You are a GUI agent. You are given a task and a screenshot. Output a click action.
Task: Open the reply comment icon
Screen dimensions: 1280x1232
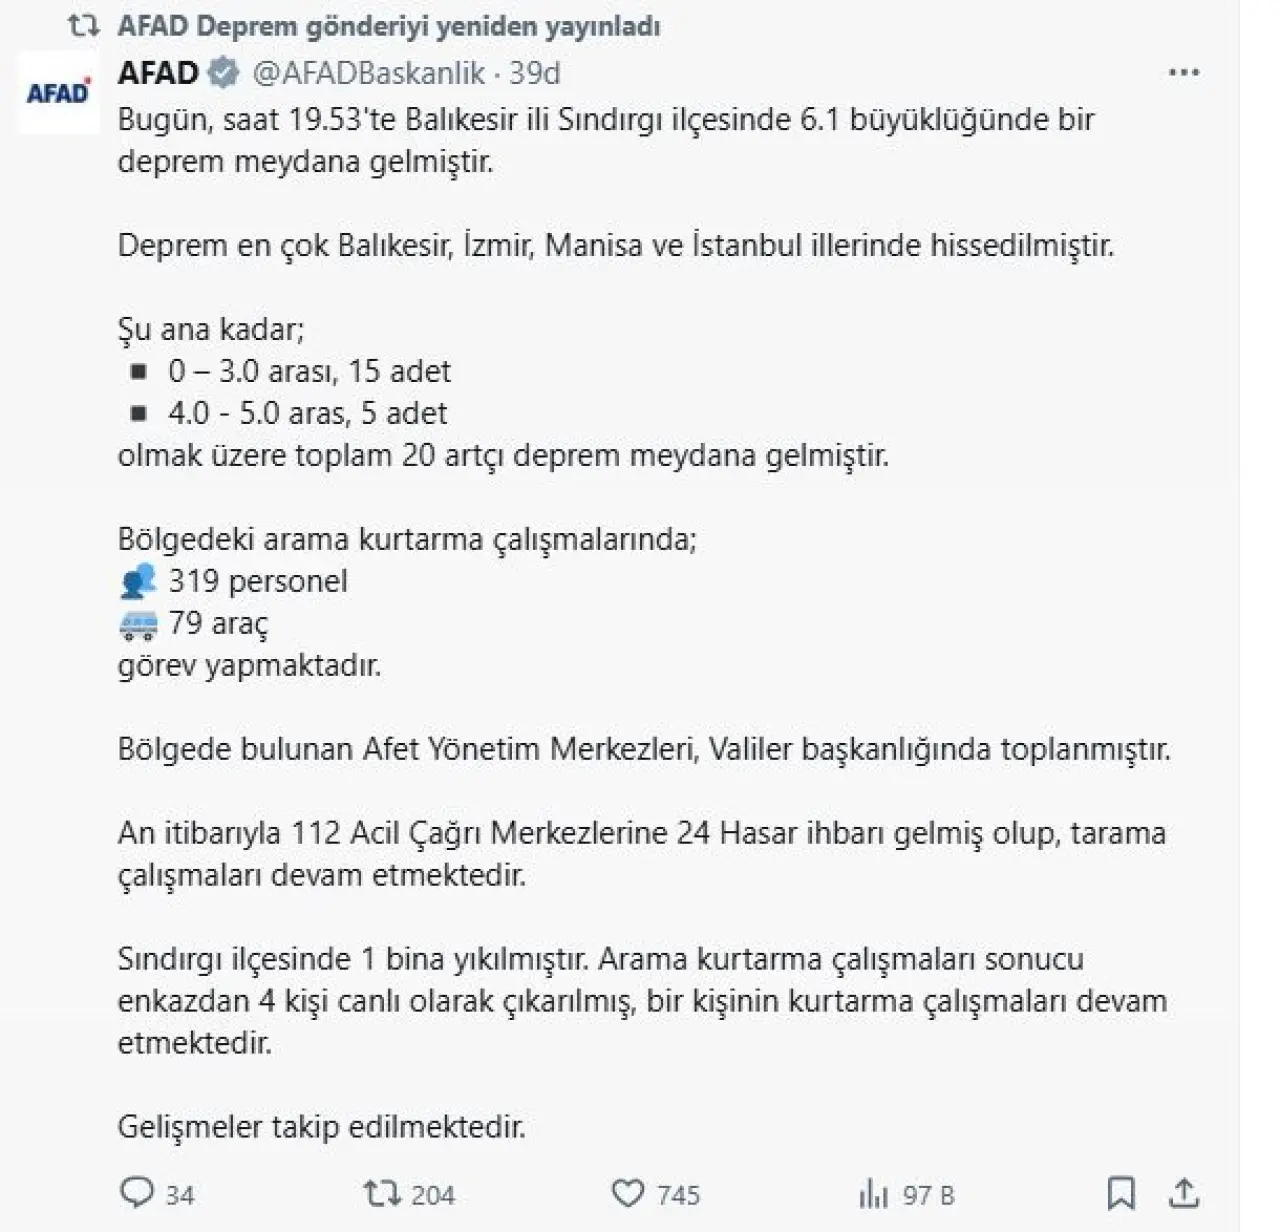tap(136, 1193)
